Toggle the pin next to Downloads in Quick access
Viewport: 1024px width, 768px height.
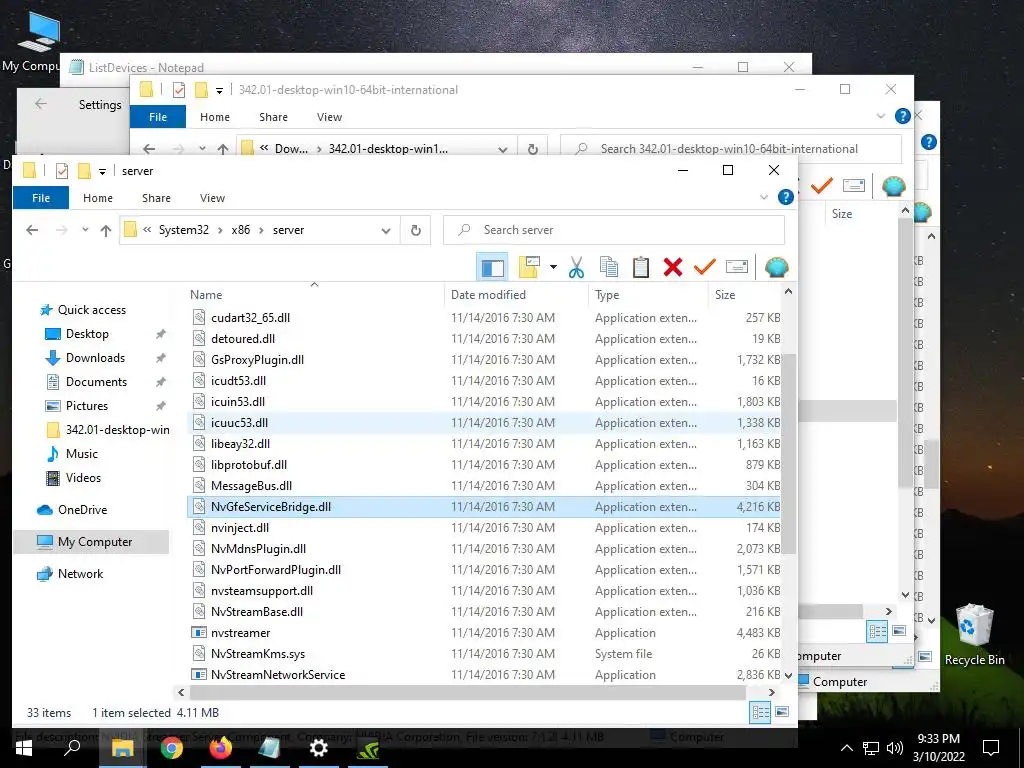[x=160, y=358]
